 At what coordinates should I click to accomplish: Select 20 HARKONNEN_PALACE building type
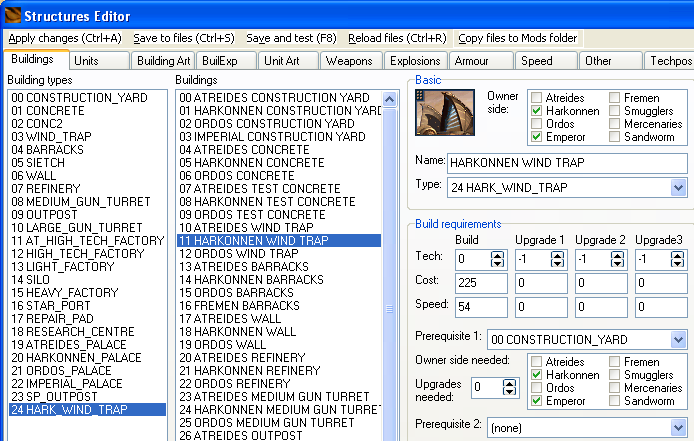tap(87, 357)
